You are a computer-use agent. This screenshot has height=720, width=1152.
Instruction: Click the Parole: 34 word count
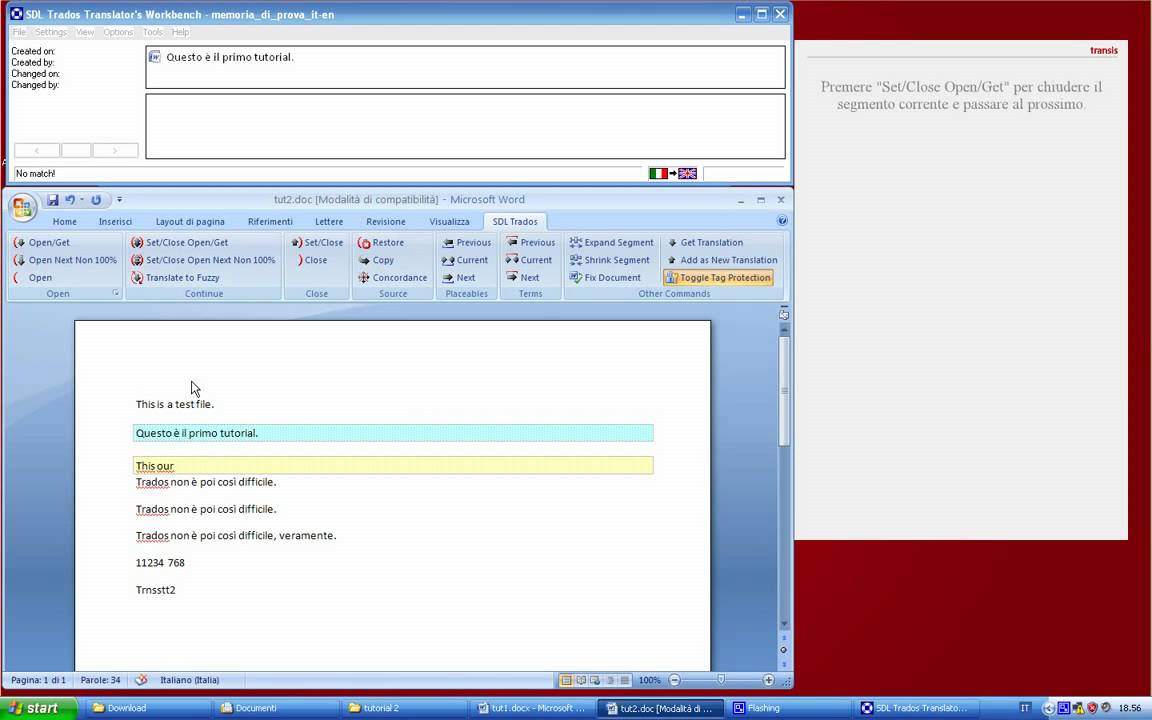coord(101,680)
